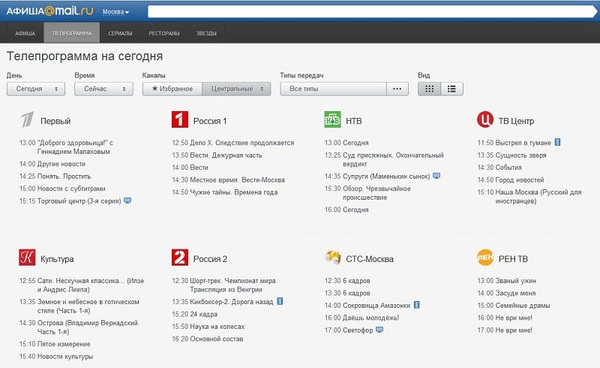Click the СТС-Москва channel logo
The image size is (600, 368).
(333, 257)
